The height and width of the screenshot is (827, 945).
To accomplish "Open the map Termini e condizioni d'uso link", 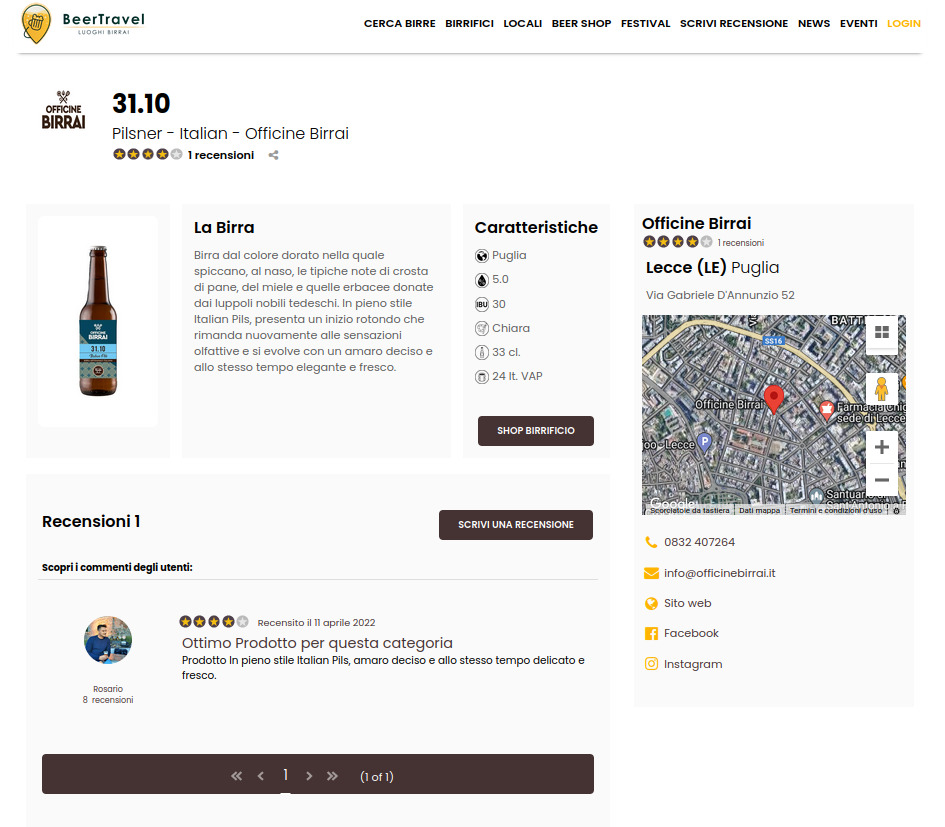I will coord(836,511).
